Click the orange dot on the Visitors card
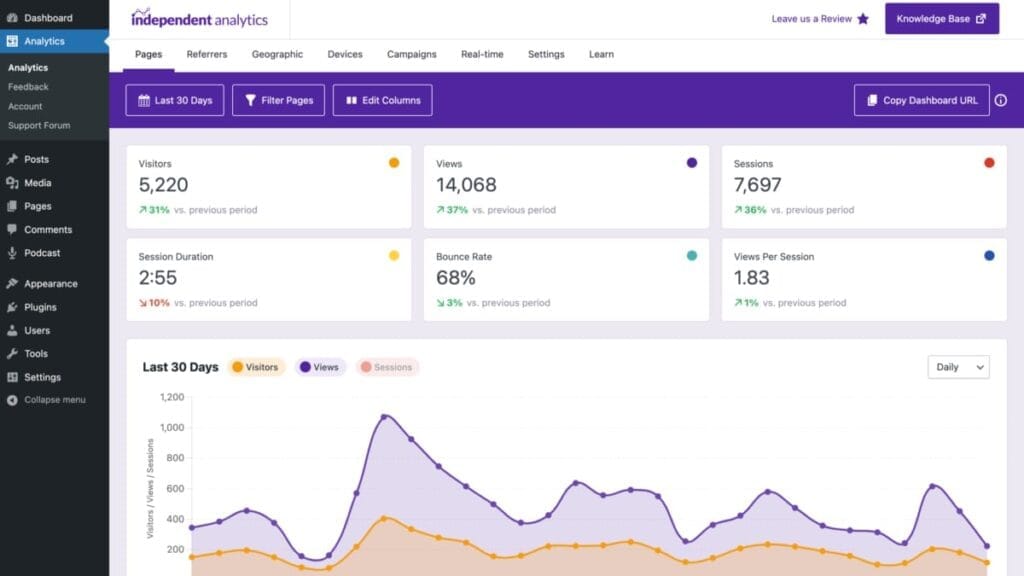 click(x=393, y=160)
